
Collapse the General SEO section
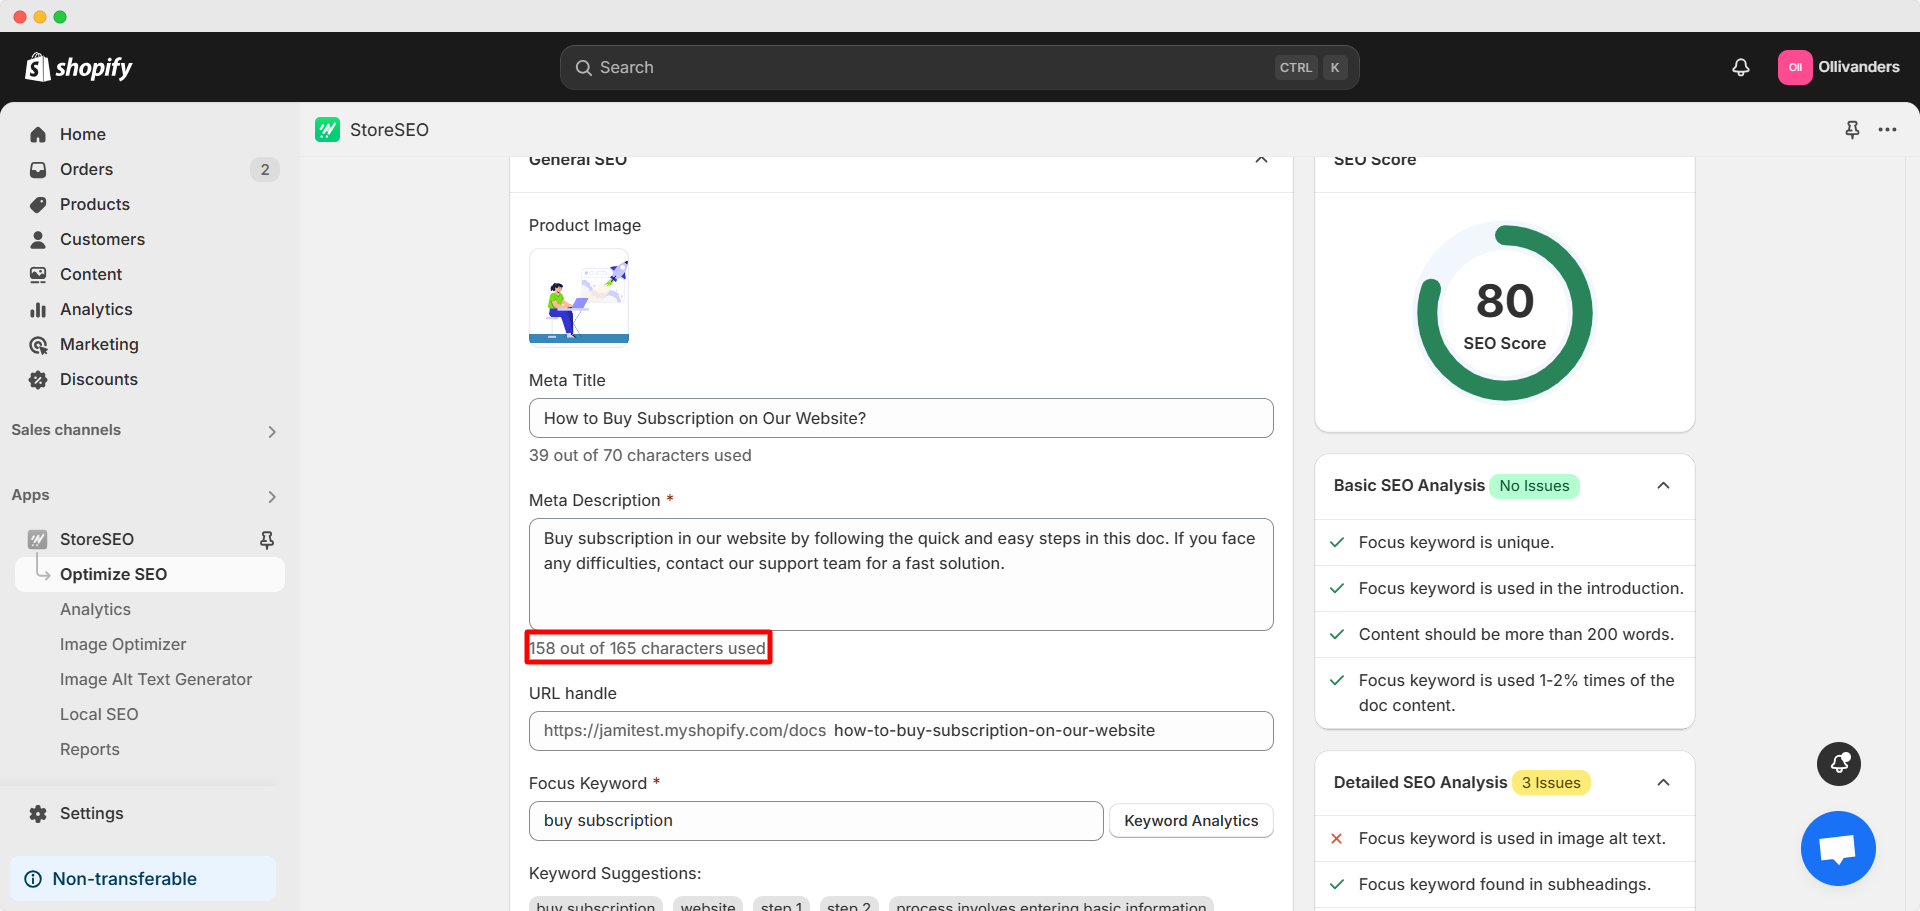1261,160
